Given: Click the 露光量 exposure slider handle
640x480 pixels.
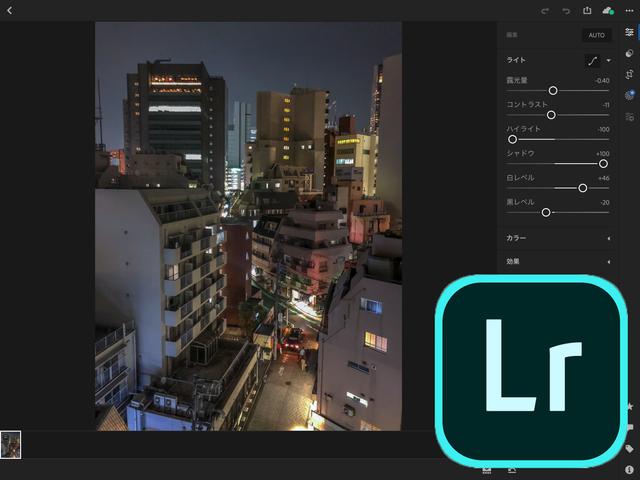Looking at the screenshot, I should click(x=553, y=91).
